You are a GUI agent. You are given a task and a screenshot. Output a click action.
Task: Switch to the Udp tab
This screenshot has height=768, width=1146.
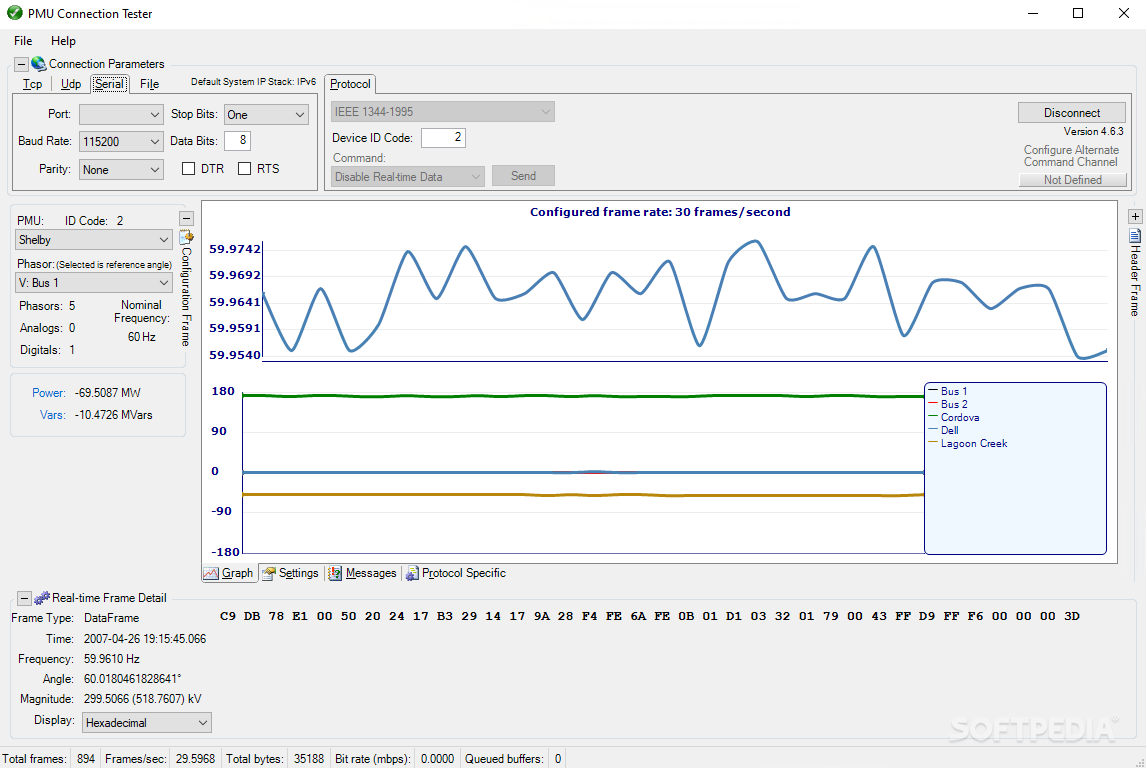point(71,84)
